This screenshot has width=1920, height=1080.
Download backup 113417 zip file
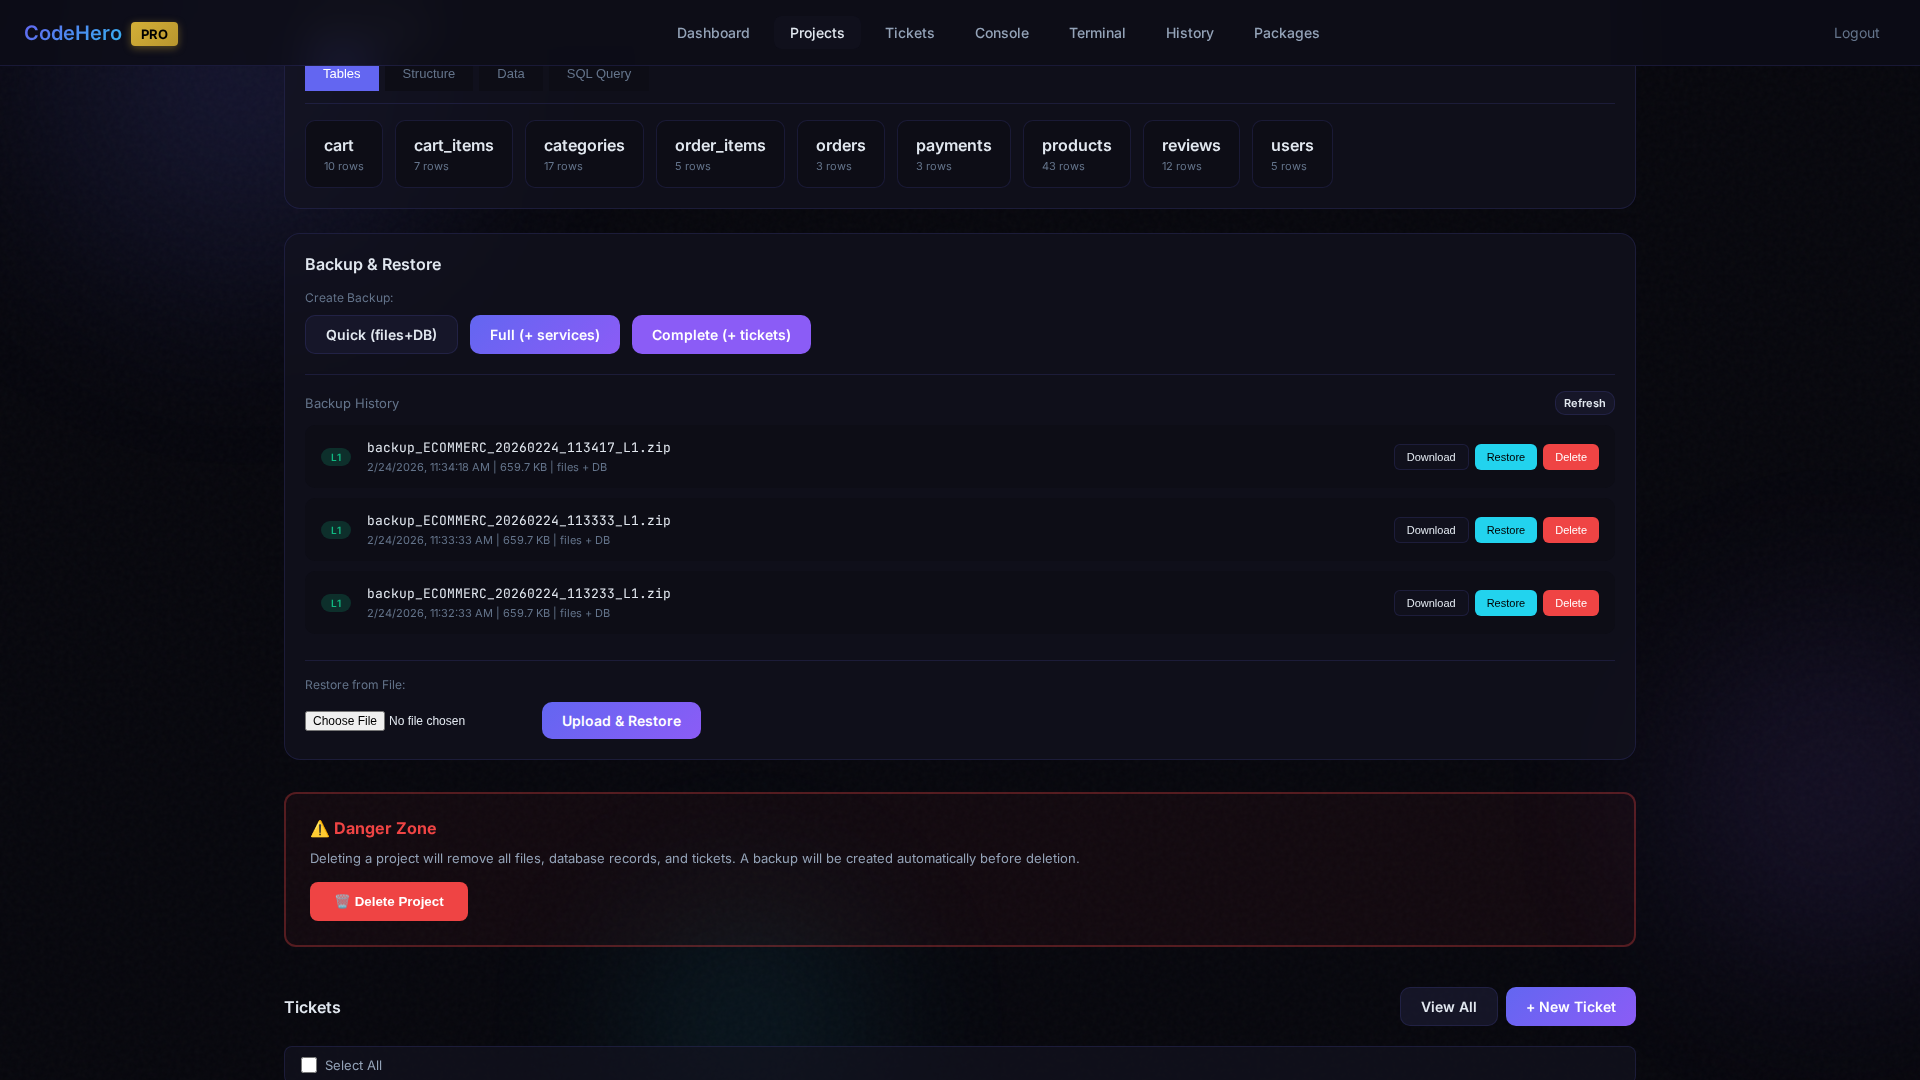point(1430,457)
